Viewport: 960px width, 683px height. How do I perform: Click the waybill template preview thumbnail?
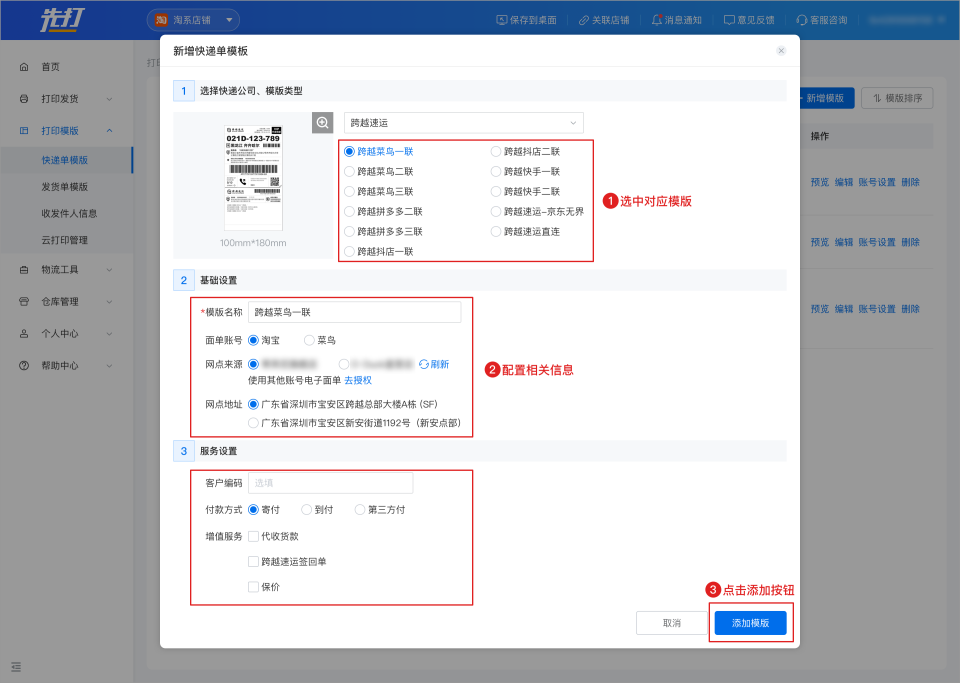pos(253,179)
